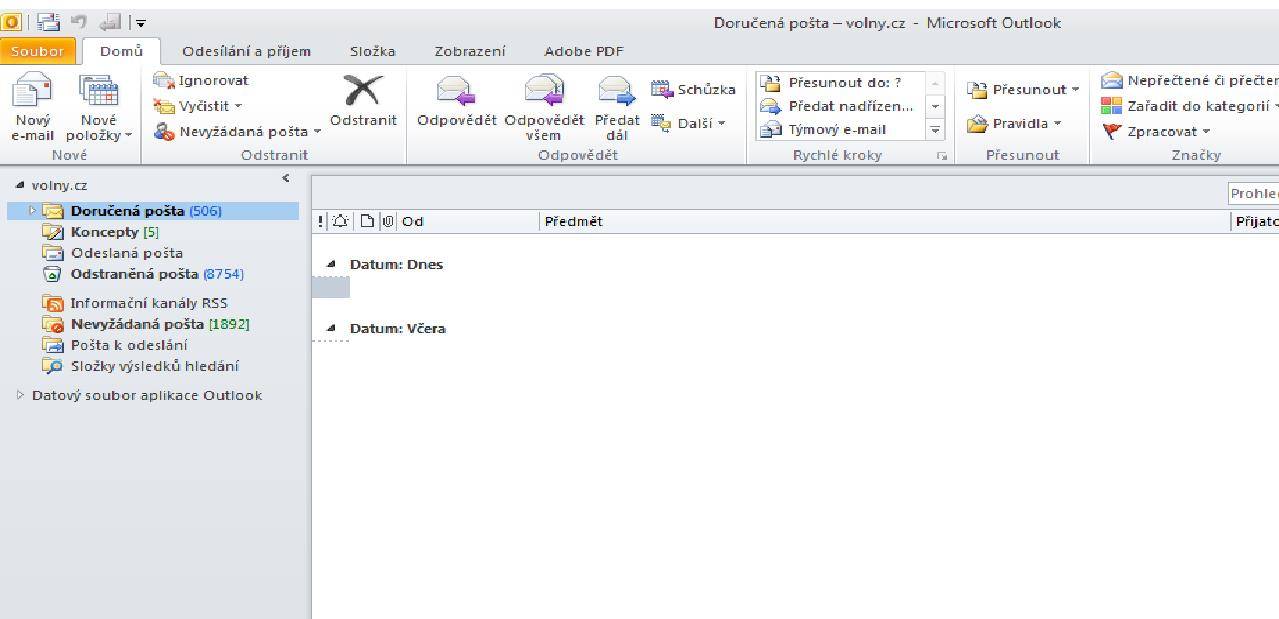Click the Rychlé kroky gallery scroll down arrow

click(935, 106)
